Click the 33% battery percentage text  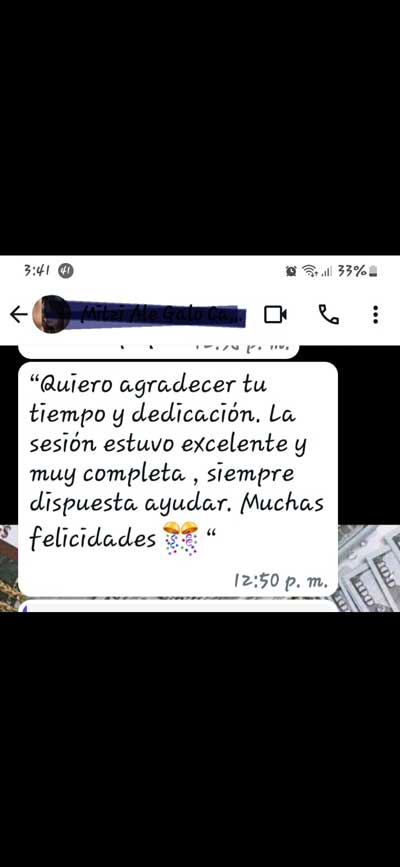(x=352, y=271)
